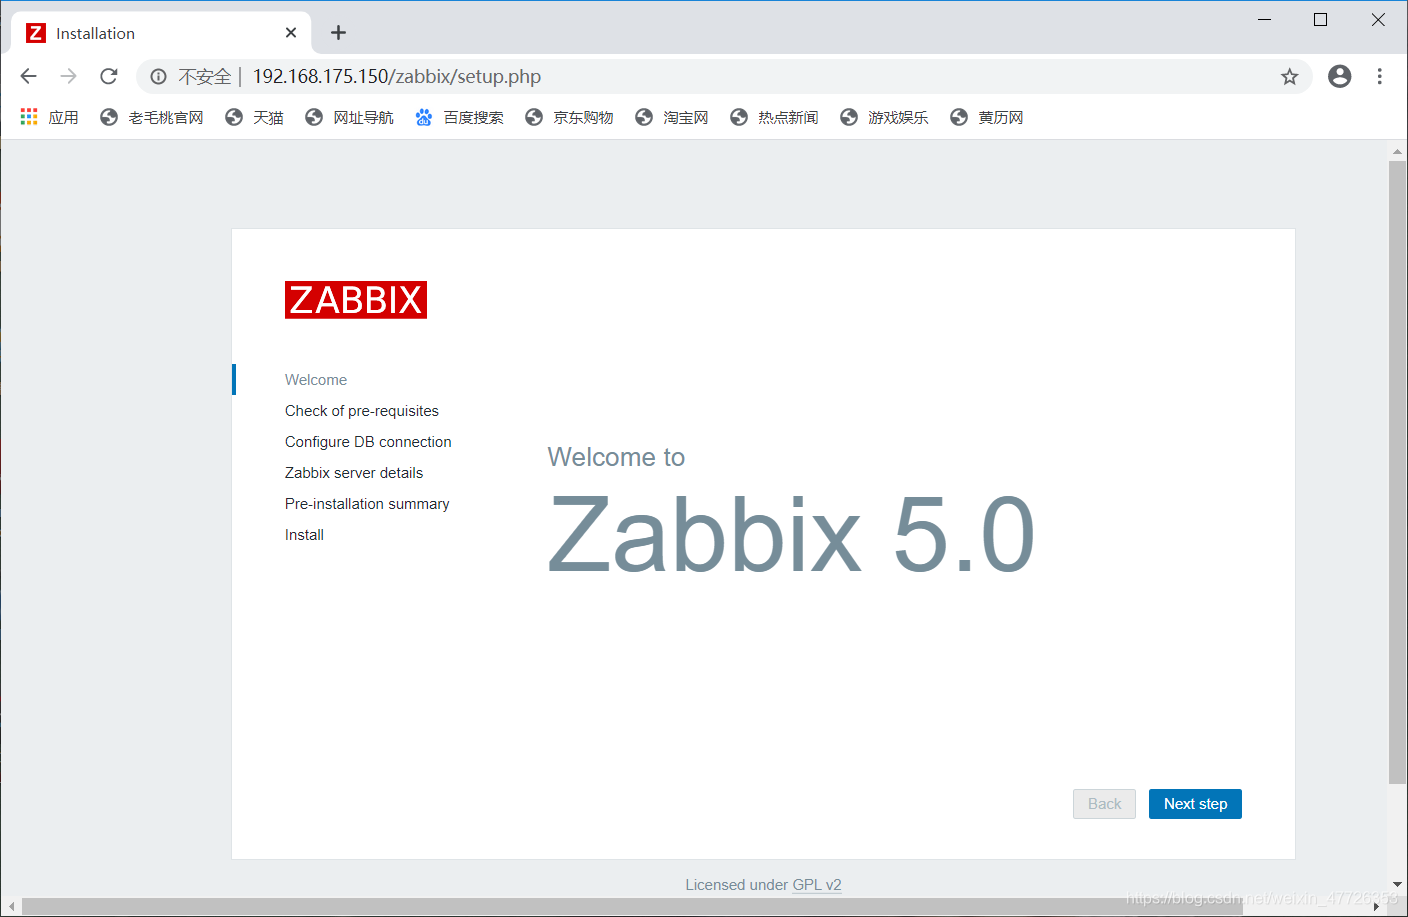The width and height of the screenshot is (1408, 917).
Task: Open the 淘宝网 bookmark
Action: (x=672, y=117)
